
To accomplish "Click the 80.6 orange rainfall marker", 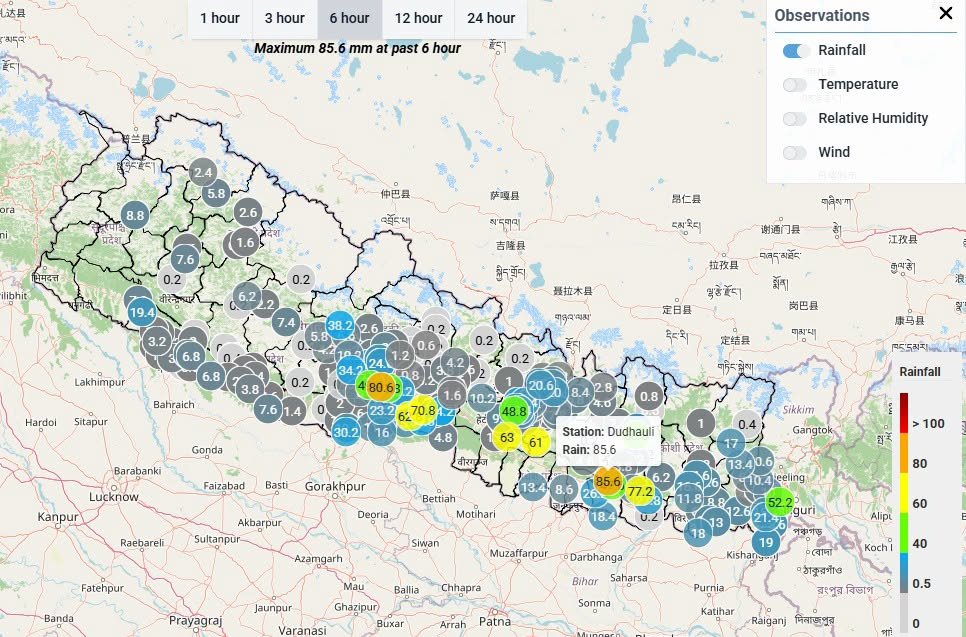I will coord(381,387).
